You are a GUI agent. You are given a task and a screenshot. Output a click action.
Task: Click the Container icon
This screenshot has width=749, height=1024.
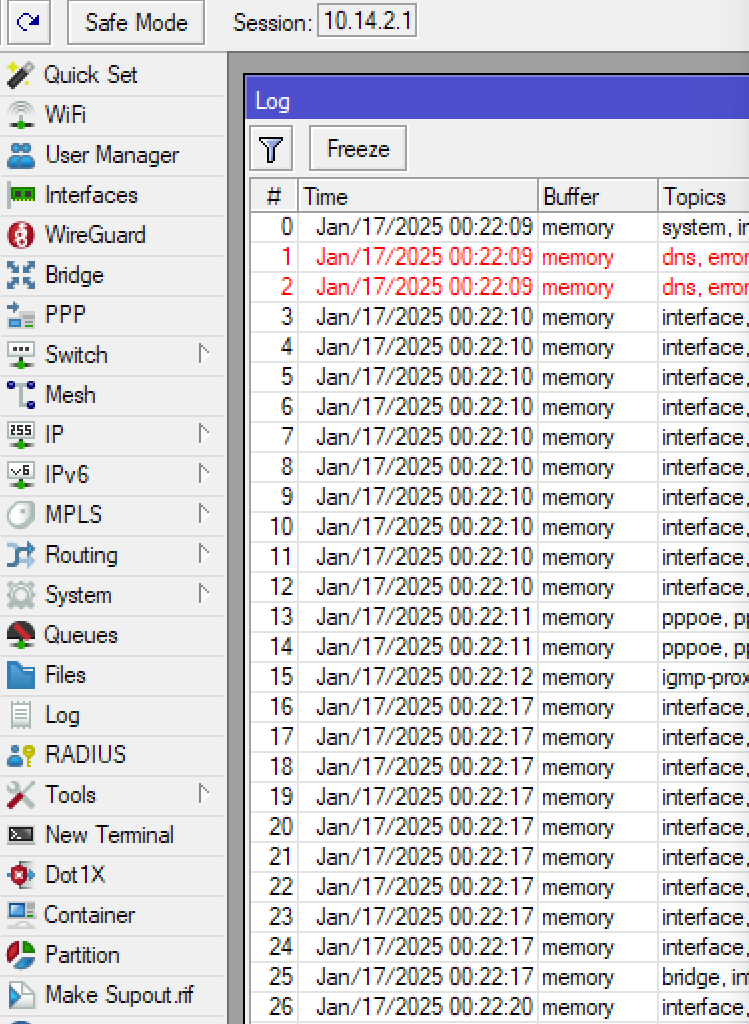(21, 915)
